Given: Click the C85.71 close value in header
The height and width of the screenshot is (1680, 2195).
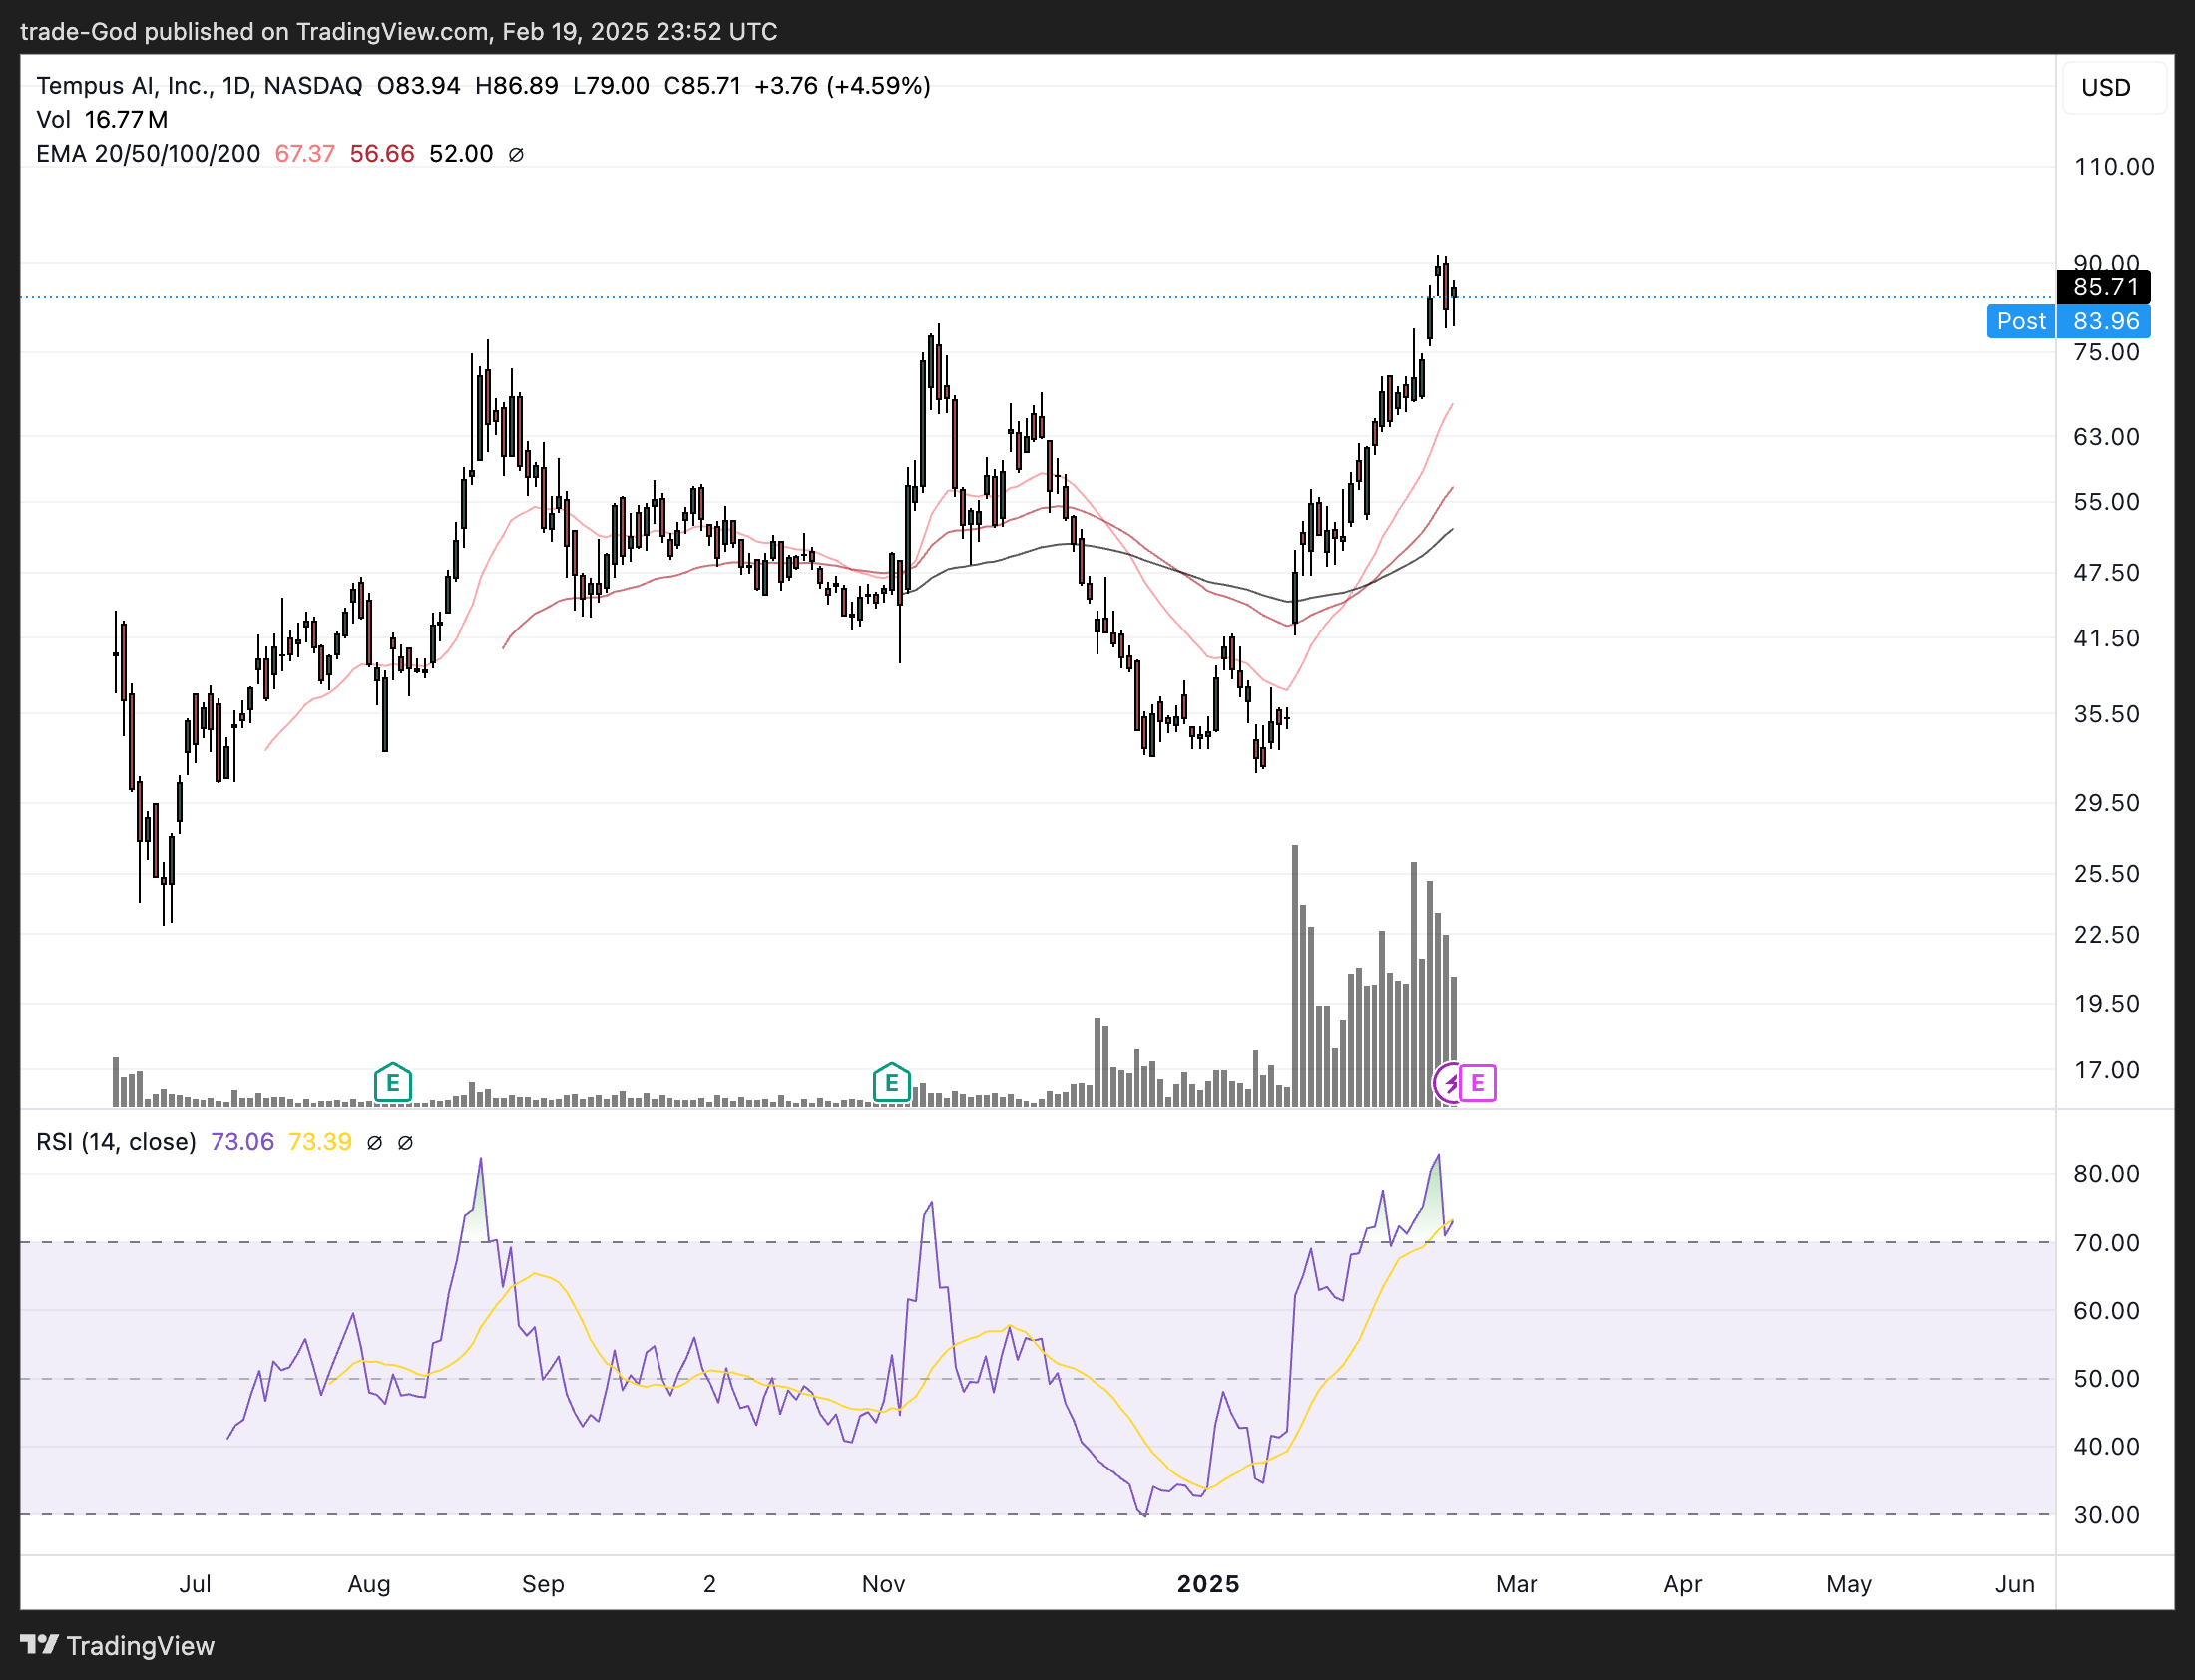Looking at the screenshot, I should click(x=702, y=86).
